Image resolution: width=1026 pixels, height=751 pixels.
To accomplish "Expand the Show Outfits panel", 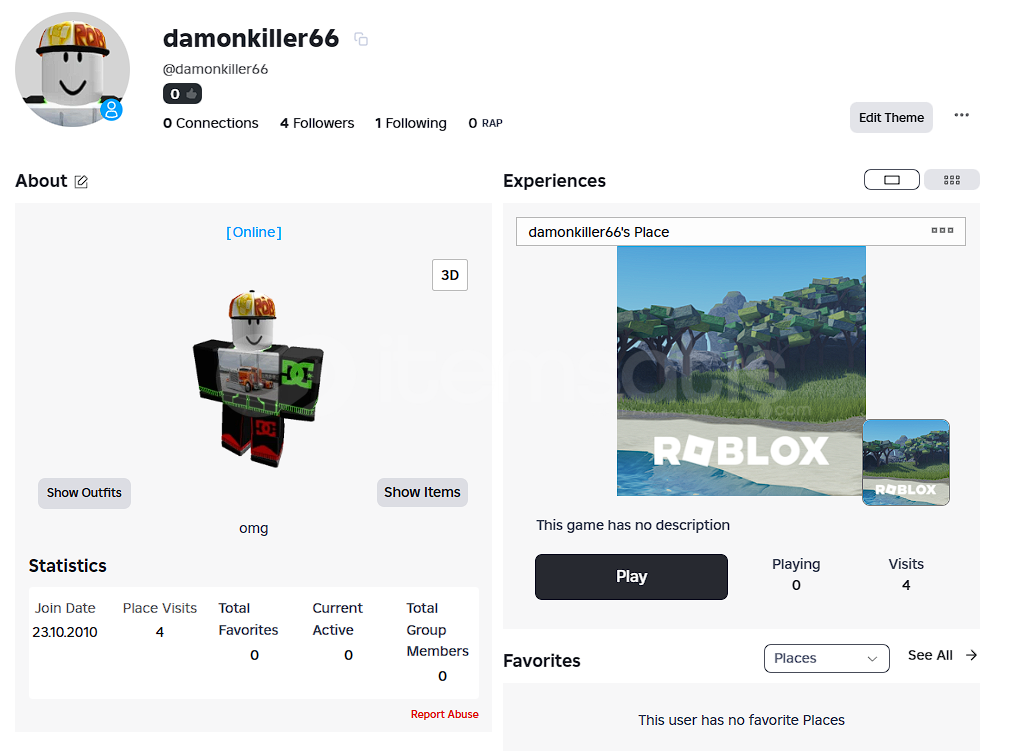I will coord(84,493).
